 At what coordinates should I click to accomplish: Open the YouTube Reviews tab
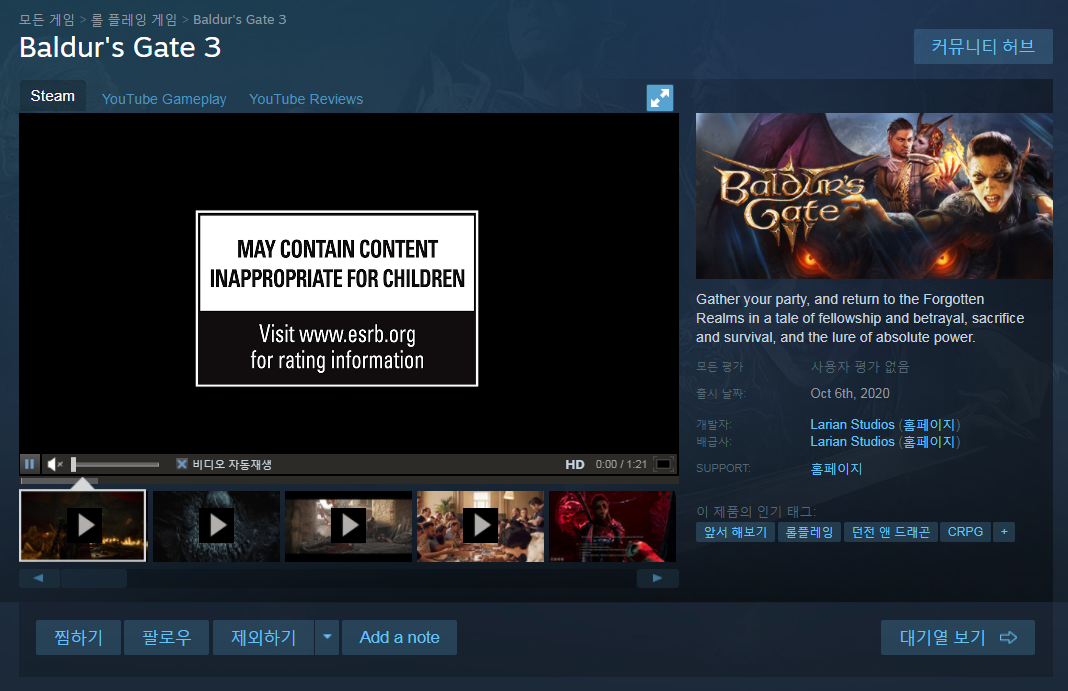[306, 99]
